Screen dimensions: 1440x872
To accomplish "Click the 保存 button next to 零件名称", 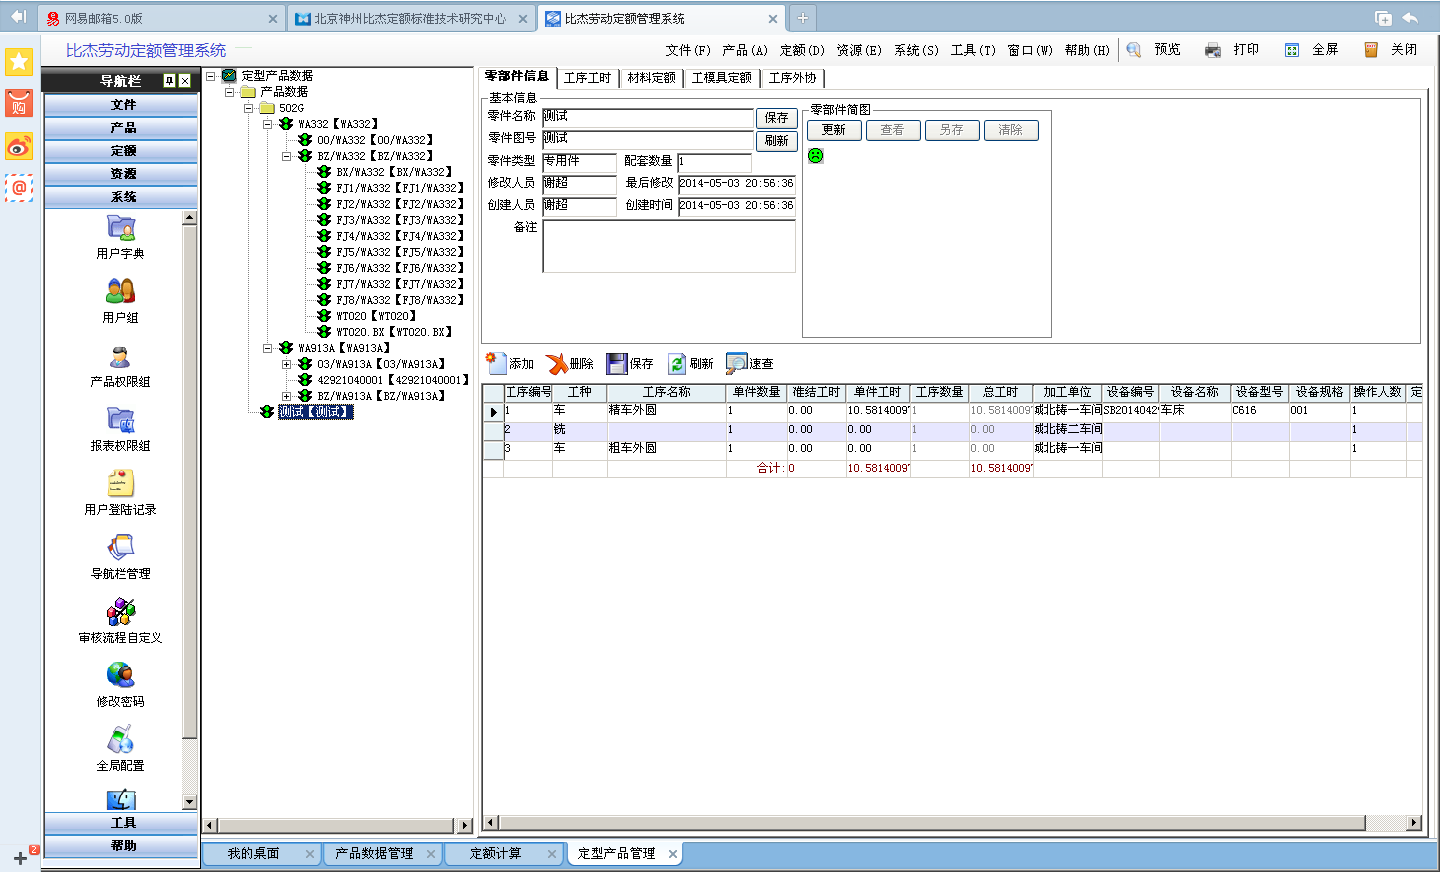I will click(776, 118).
